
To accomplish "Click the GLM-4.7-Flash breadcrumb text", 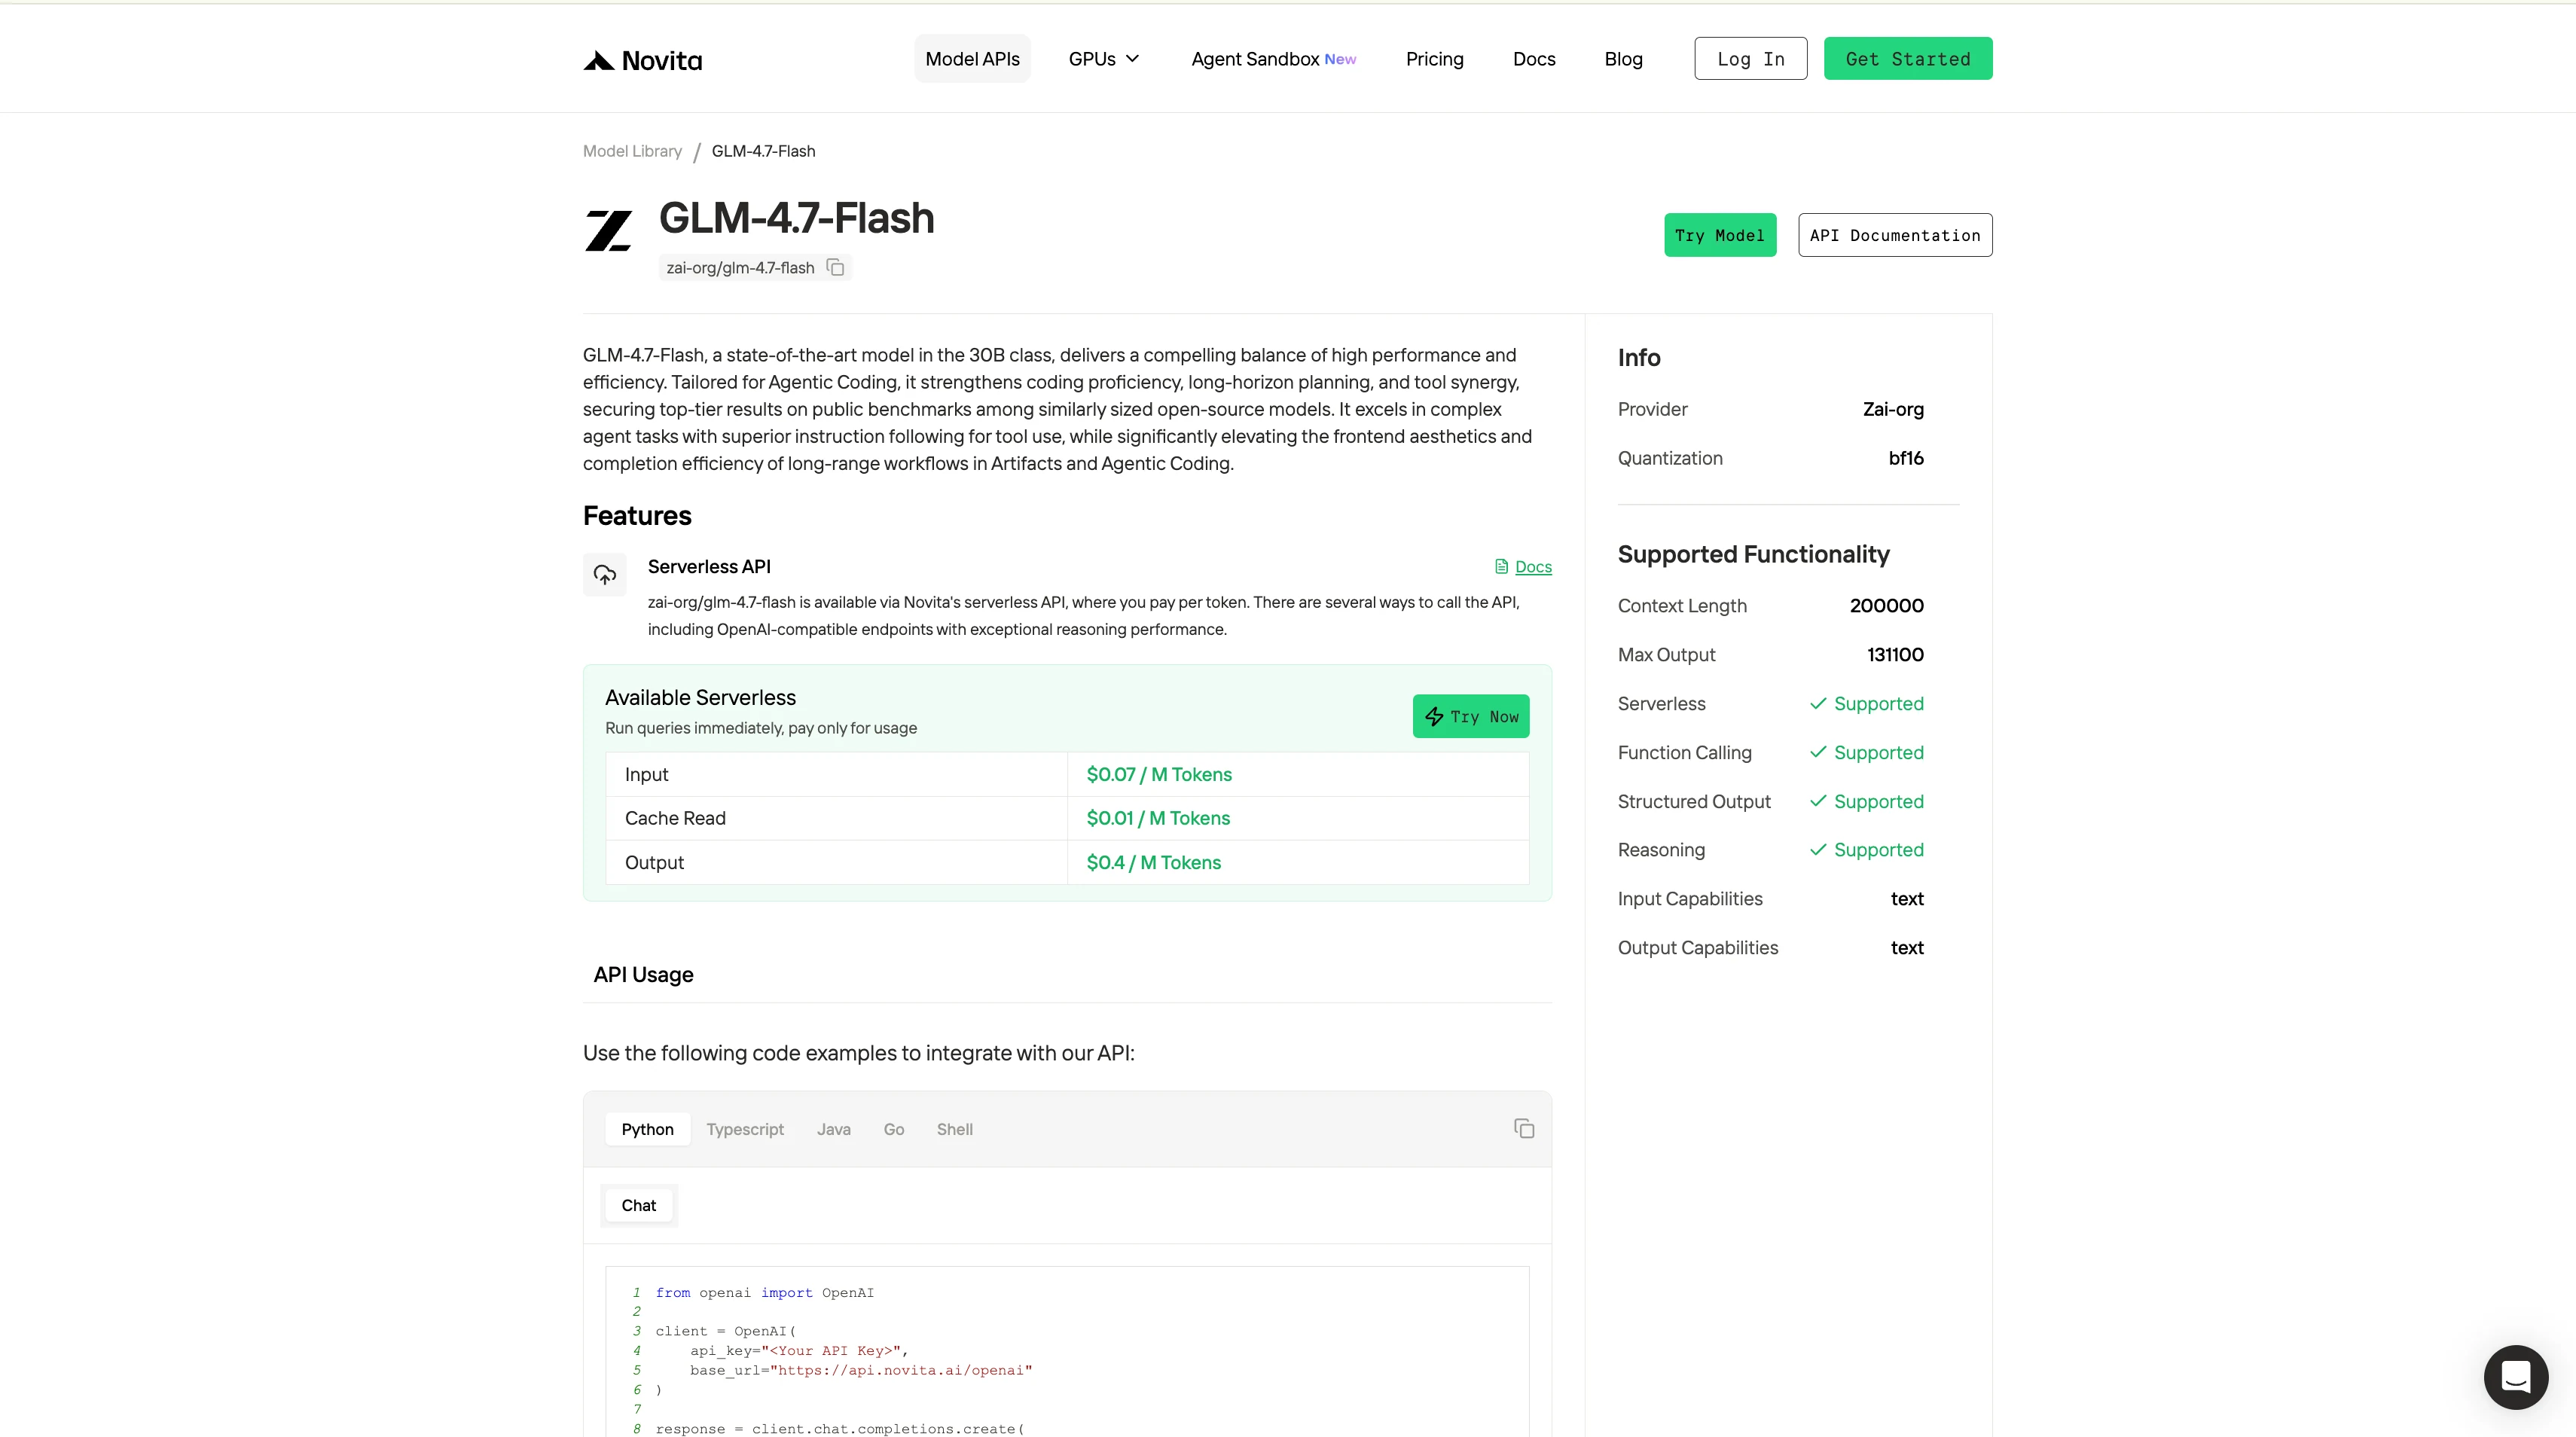I will coord(763,151).
